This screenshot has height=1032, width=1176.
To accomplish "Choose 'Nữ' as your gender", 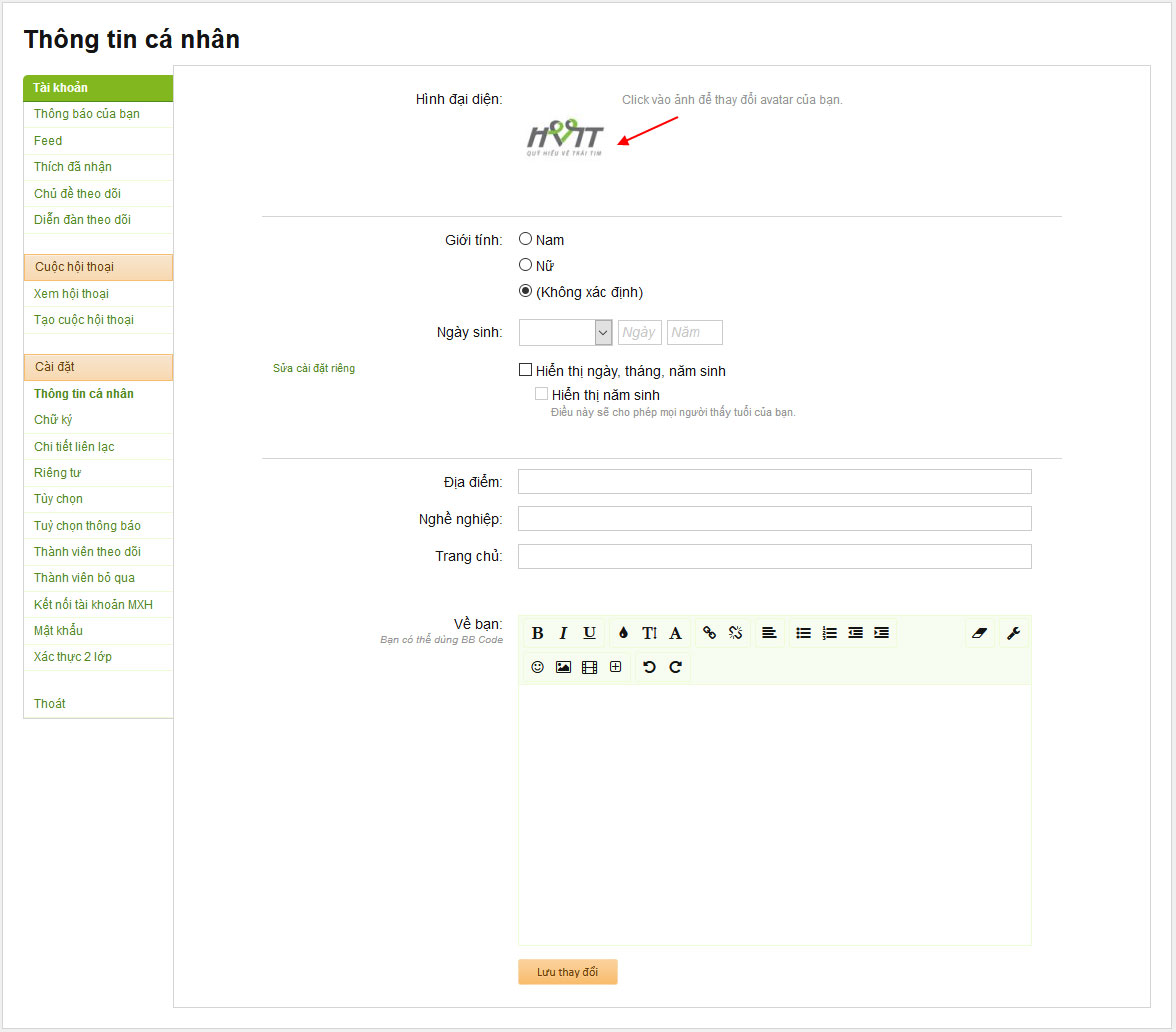I will 525,265.
